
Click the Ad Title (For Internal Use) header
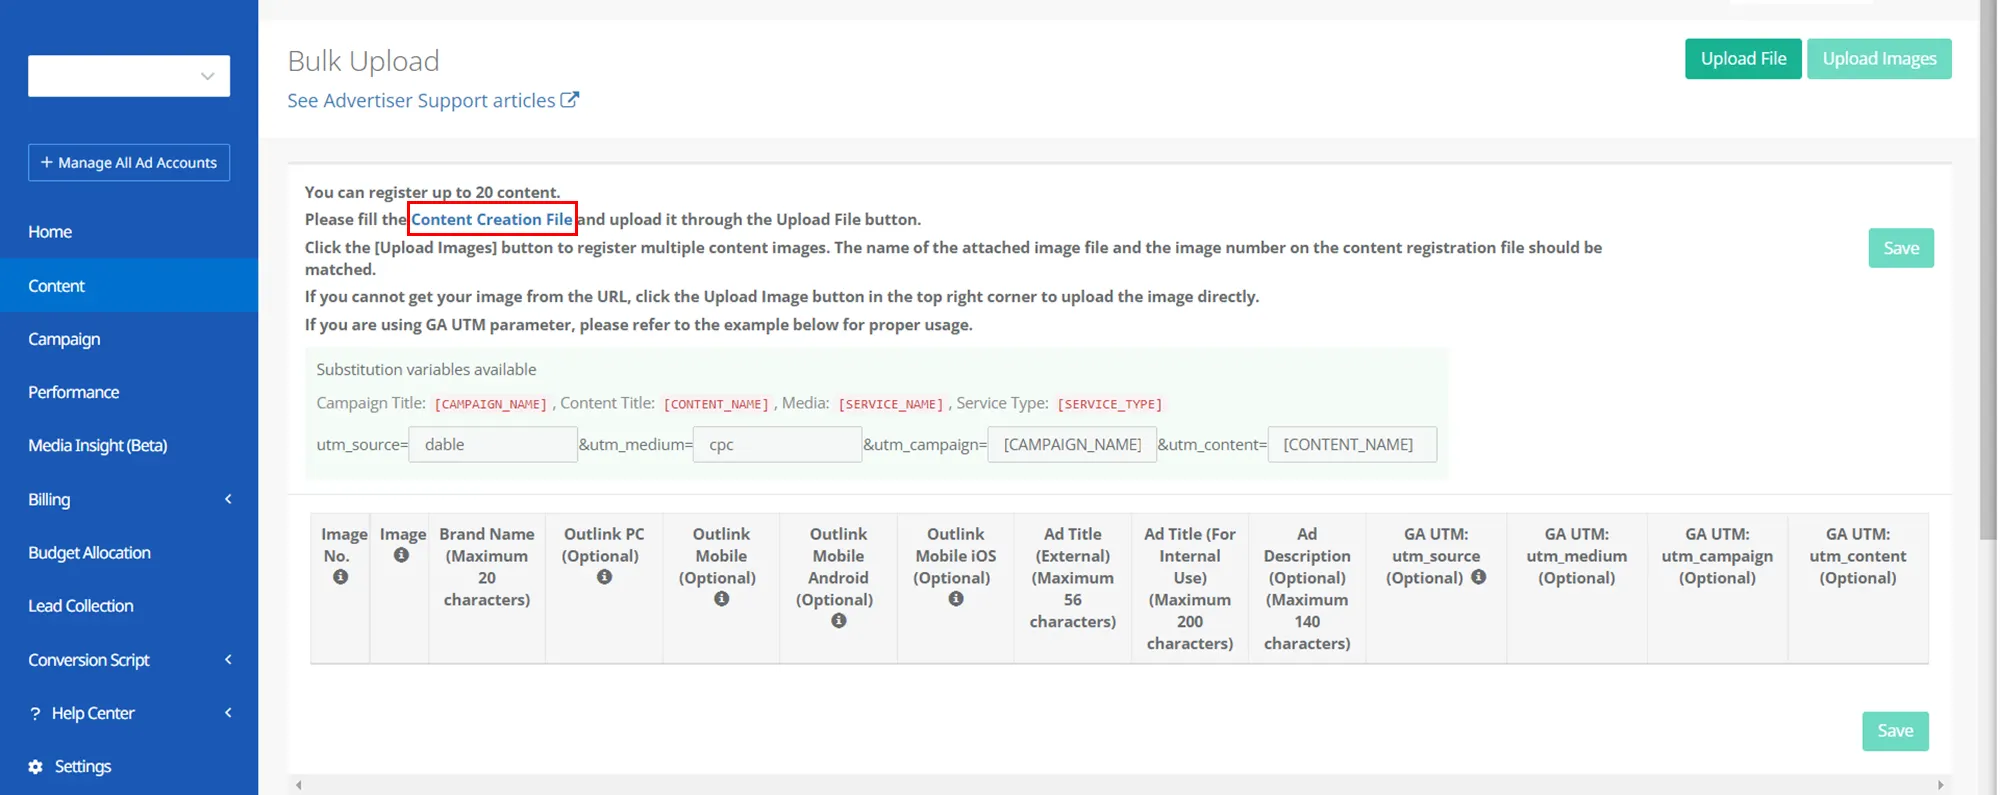tap(1190, 589)
